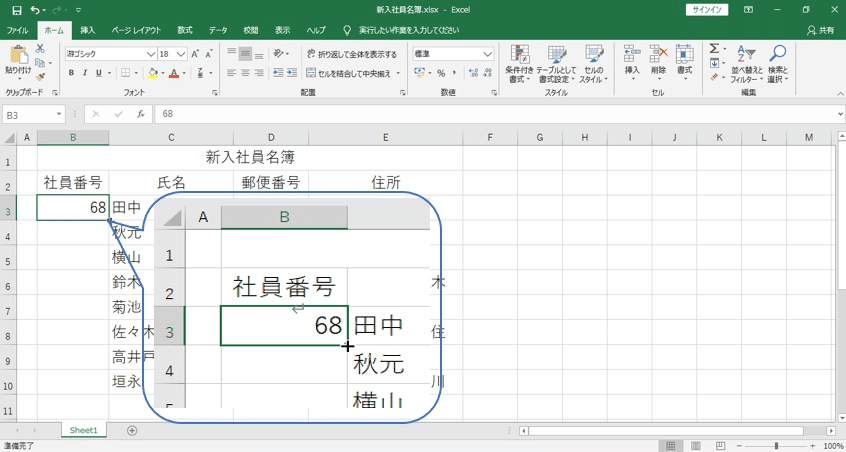Click the AutoSum sigma icon
This screenshot has height=452, width=846.
coord(714,49)
